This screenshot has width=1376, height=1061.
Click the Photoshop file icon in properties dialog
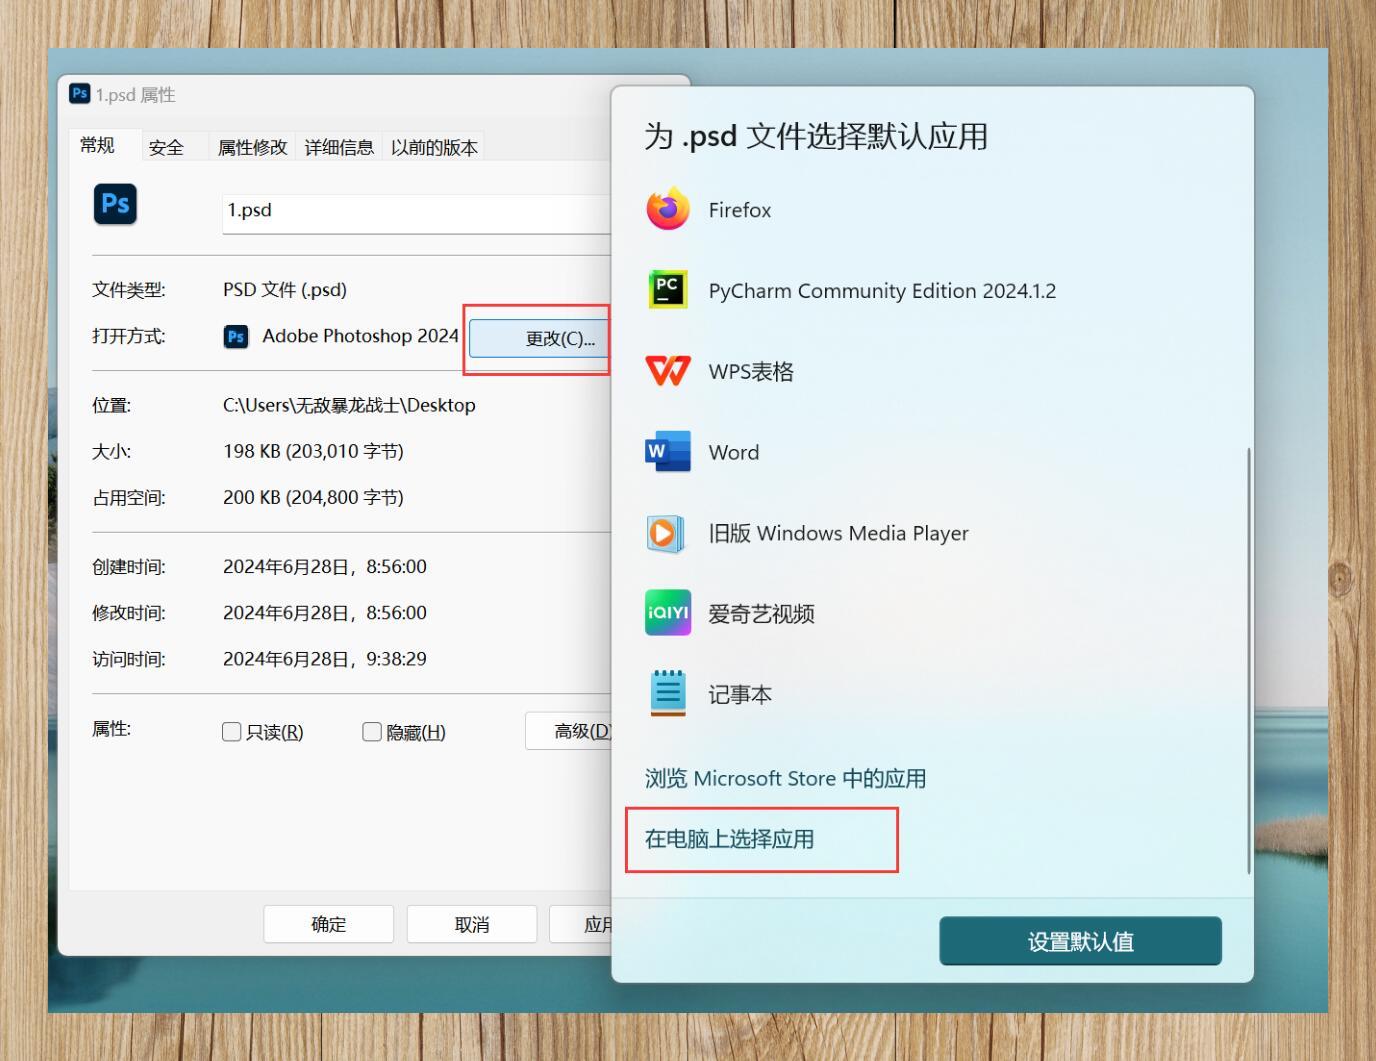(115, 204)
